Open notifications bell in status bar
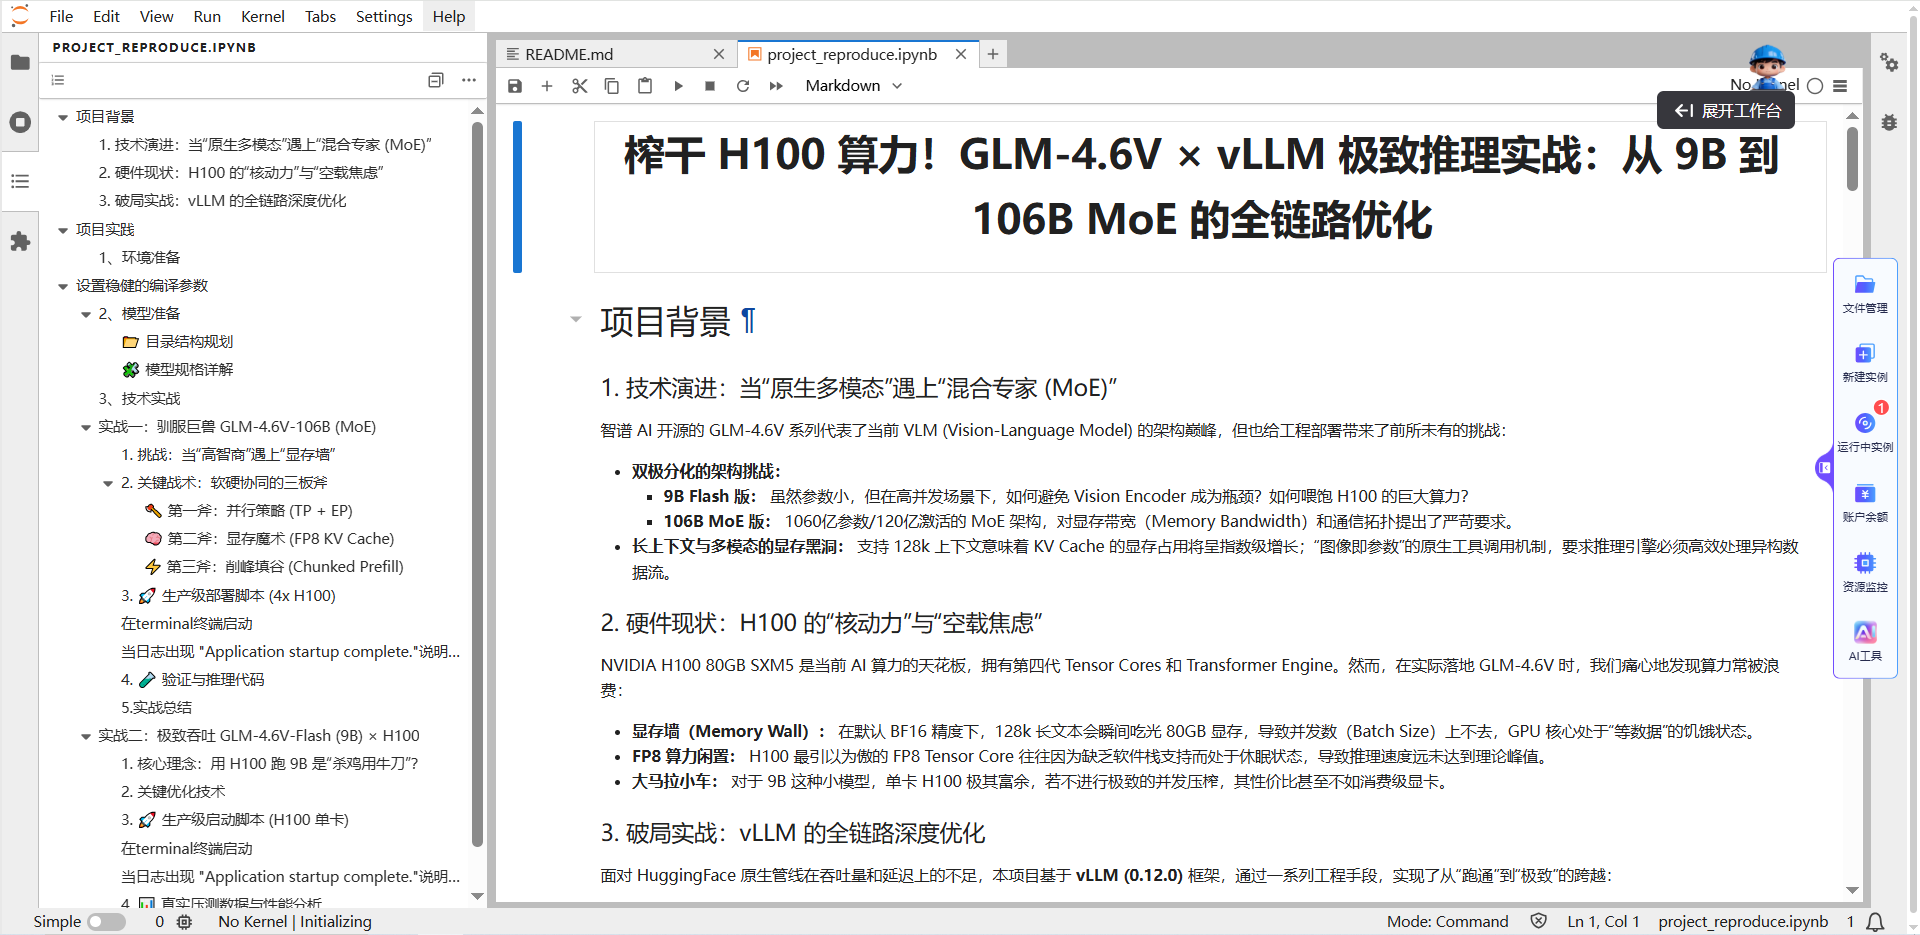1920x935 pixels. (1876, 922)
